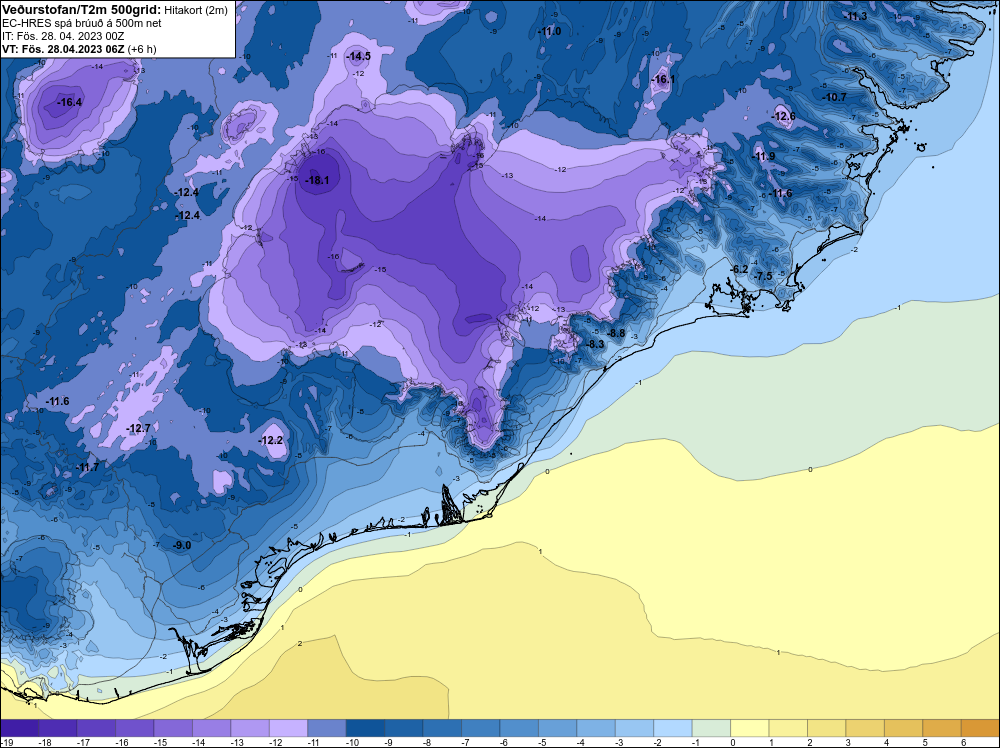Click the title text 'Veðurstofan/T2m 500grid:'
The width and height of the screenshot is (1000, 748).
click(x=81, y=9)
